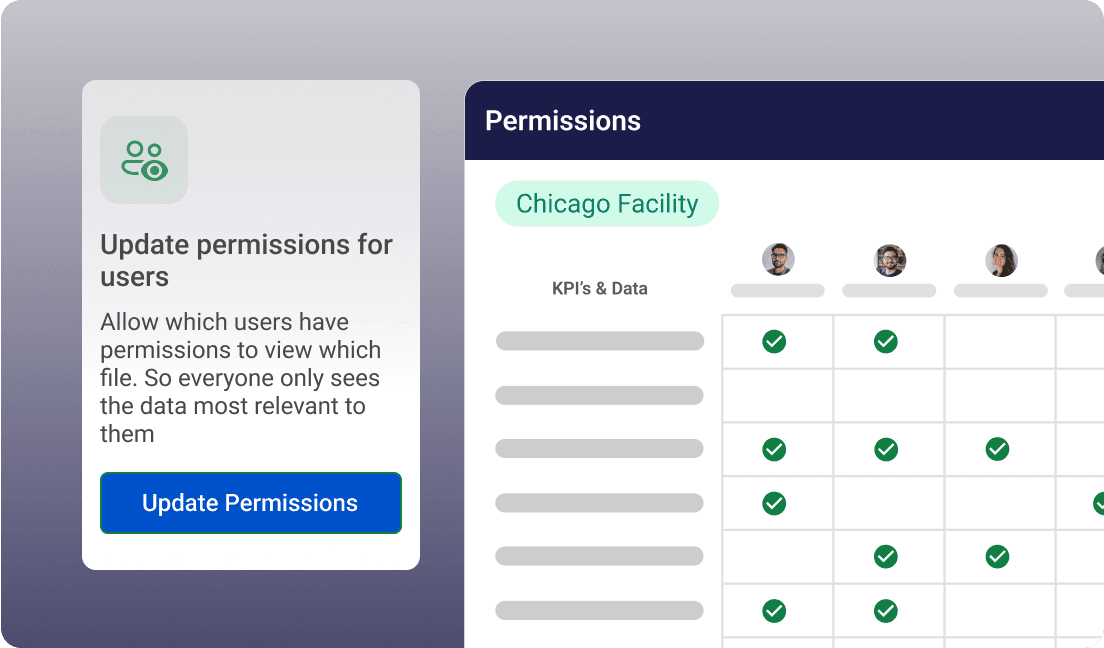Viewport: 1104px width, 648px height.
Task: Switch to the Permissions panel header
Action: click(x=563, y=120)
